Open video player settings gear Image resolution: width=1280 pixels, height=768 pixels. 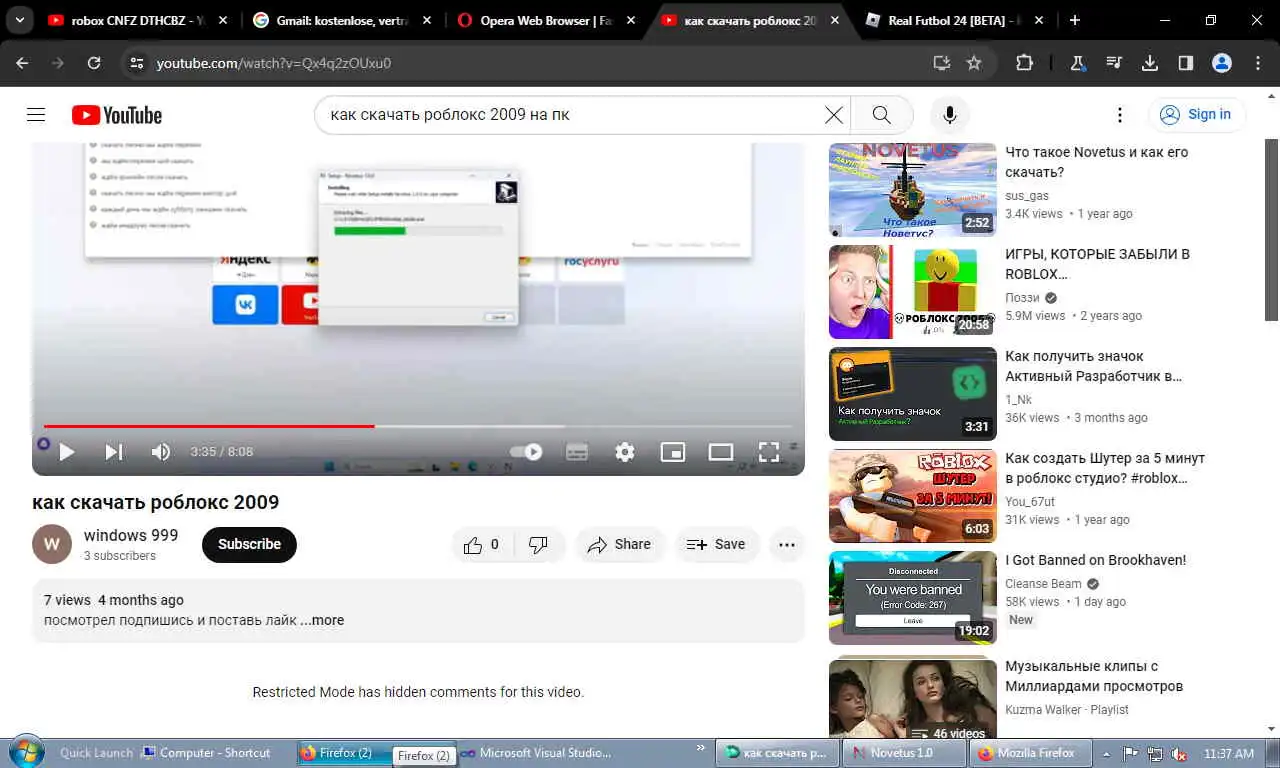click(x=625, y=452)
